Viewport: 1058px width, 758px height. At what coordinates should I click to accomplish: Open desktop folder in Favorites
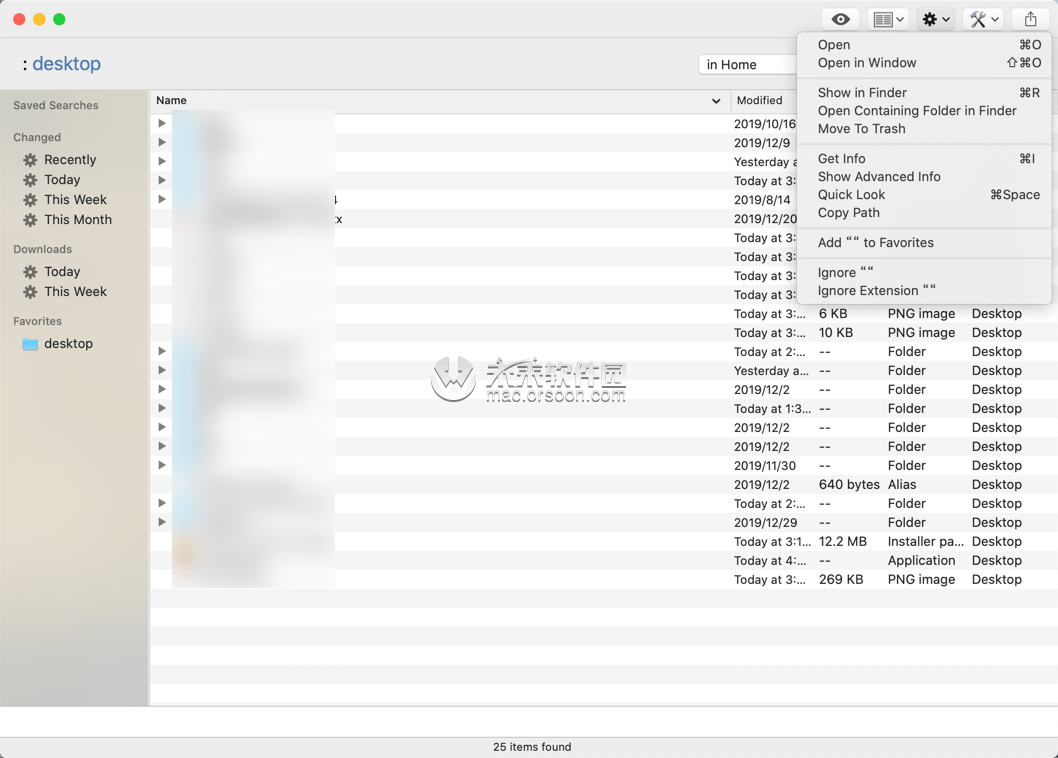click(x=68, y=344)
